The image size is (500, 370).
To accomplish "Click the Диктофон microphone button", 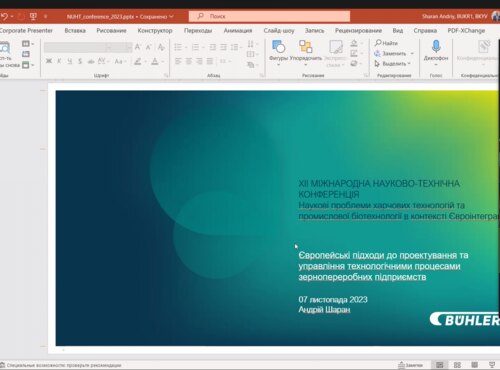I will click(x=436, y=52).
